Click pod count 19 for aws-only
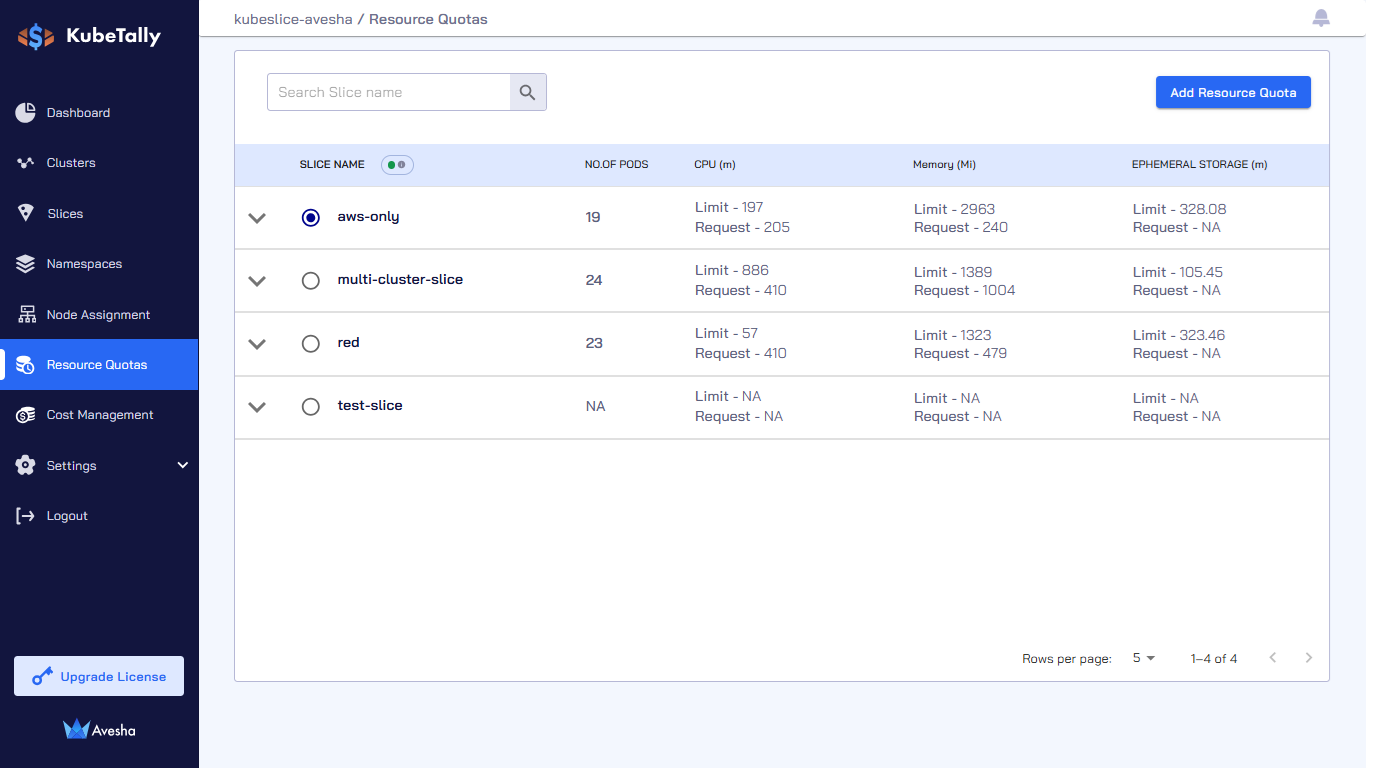 pos(593,217)
